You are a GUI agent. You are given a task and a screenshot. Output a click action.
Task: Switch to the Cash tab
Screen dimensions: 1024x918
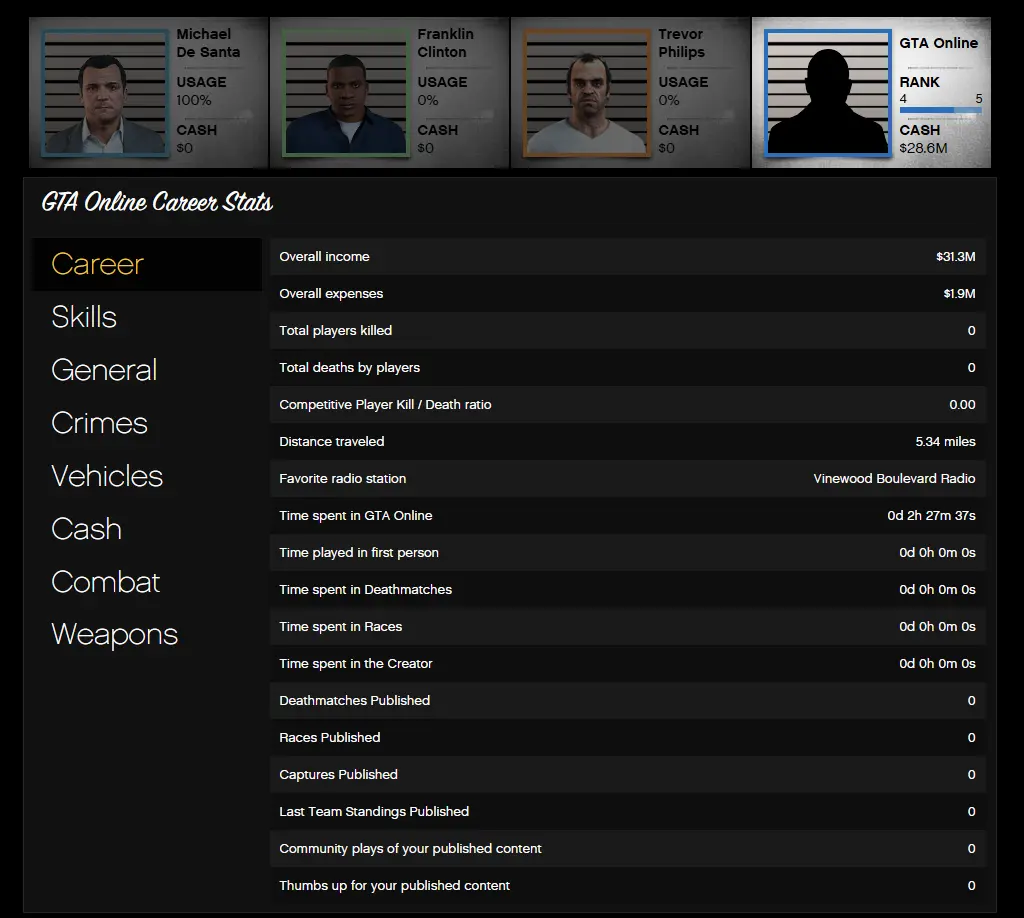click(86, 529)
